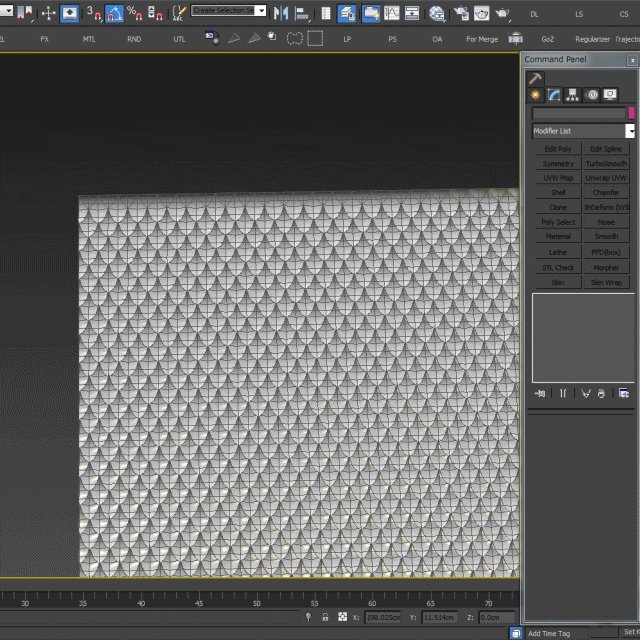Click the Use Pivot Point Center icon
This screenshot has height=640, width=640.
(26, 13)
